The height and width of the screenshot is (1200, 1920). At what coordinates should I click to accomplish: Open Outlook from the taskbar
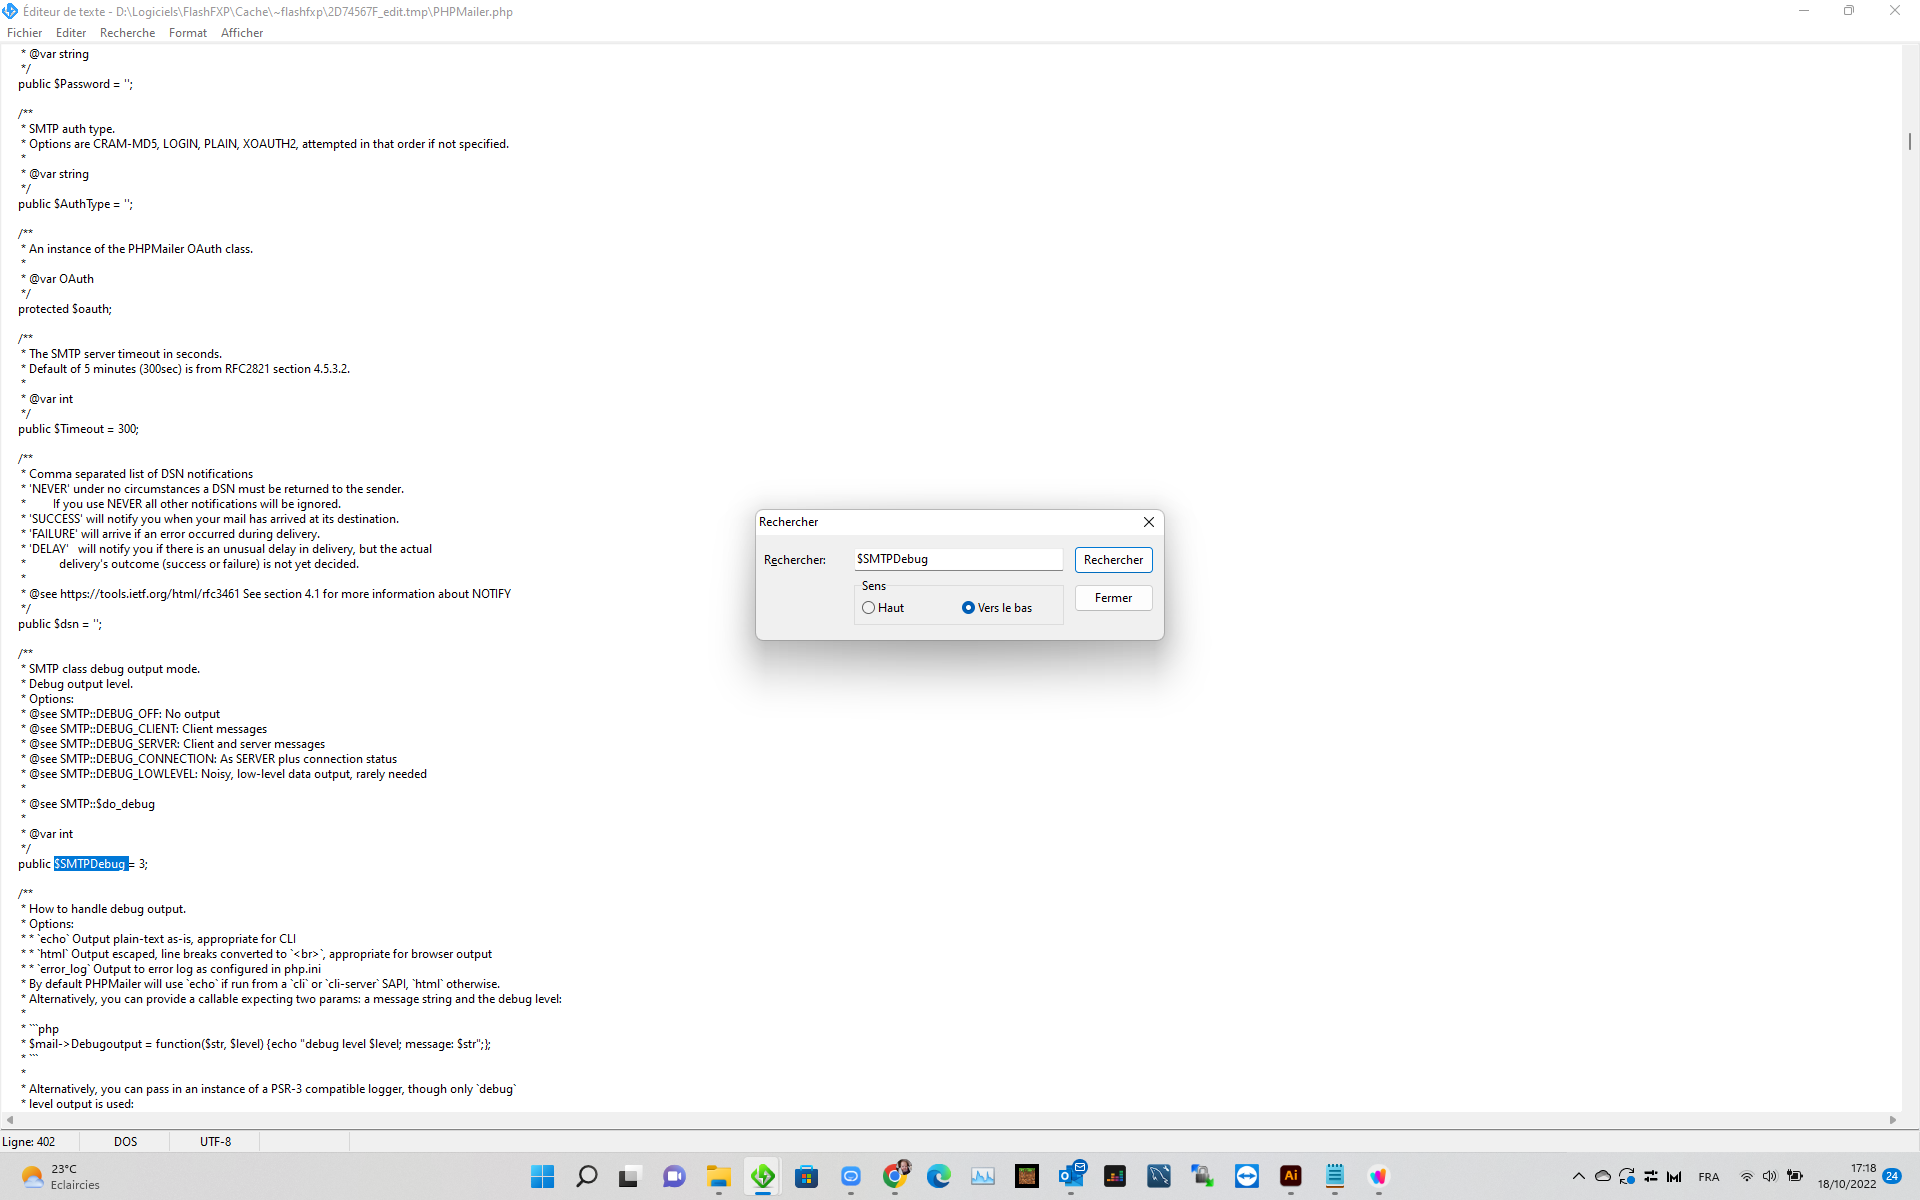pyautogui.click(x=1071, y=1176)
